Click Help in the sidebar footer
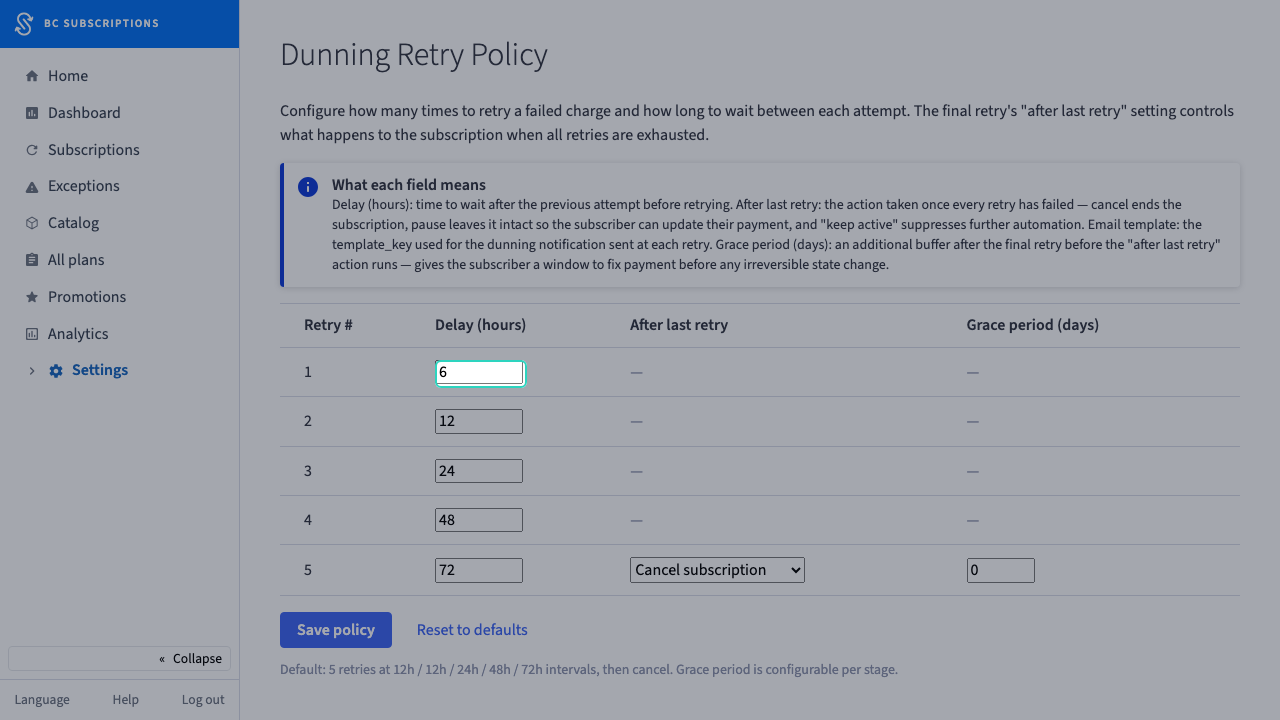 [126, 700]
